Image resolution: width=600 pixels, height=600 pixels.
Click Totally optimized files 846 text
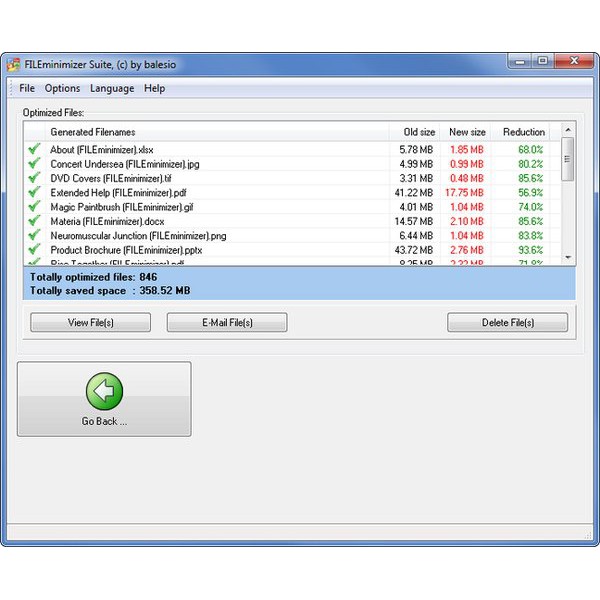coord(93,277)
